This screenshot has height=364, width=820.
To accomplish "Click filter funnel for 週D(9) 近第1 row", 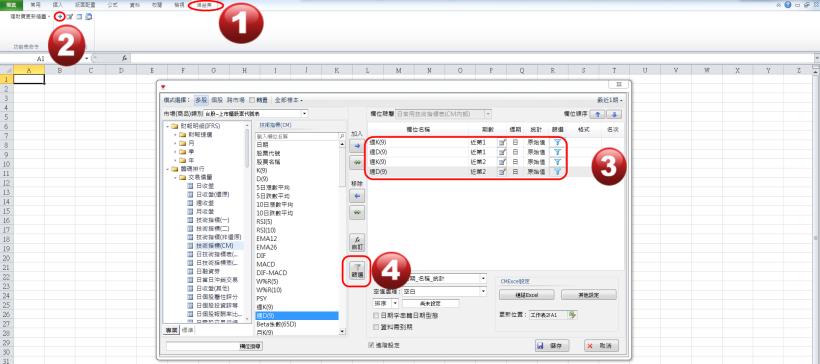I will coord(557,152).
